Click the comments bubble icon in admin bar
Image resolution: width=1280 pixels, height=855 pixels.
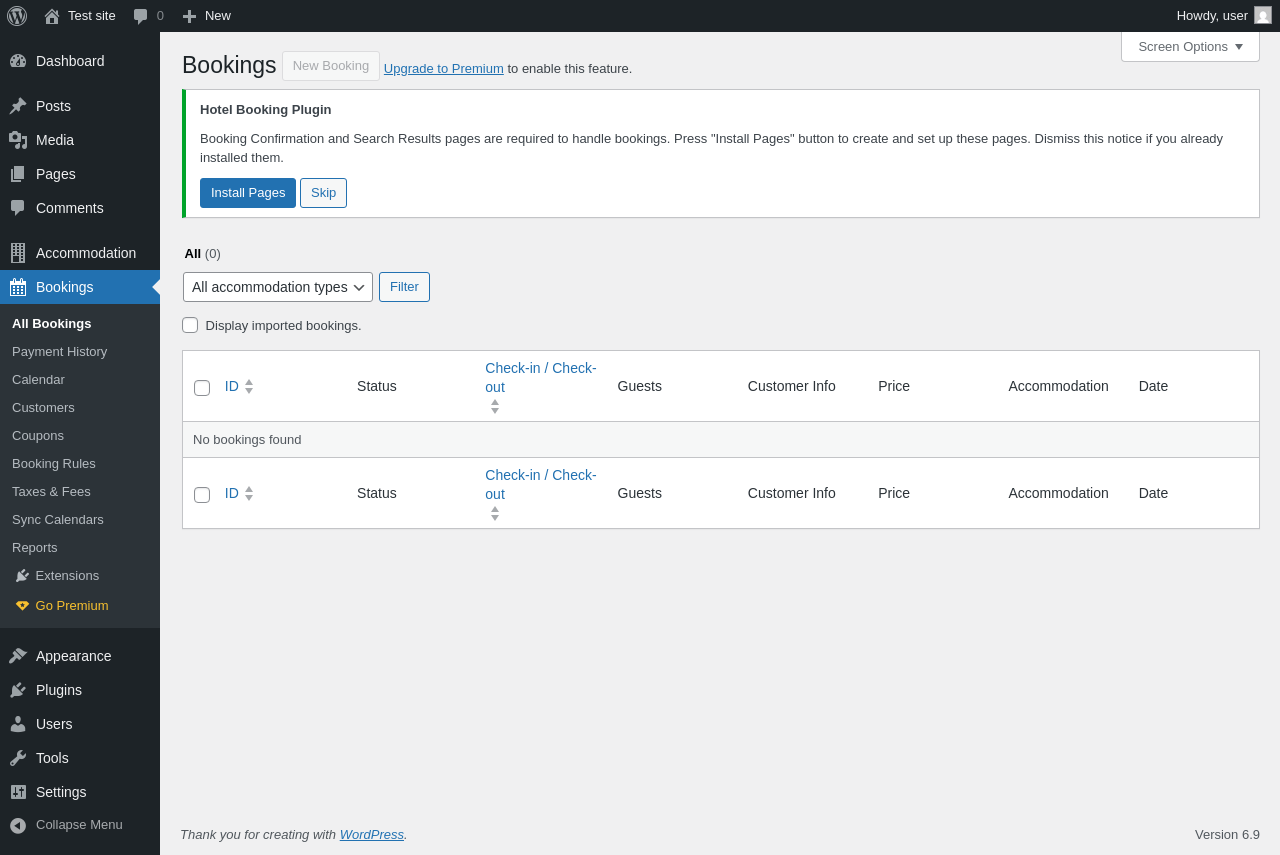(x=141, y=16)
